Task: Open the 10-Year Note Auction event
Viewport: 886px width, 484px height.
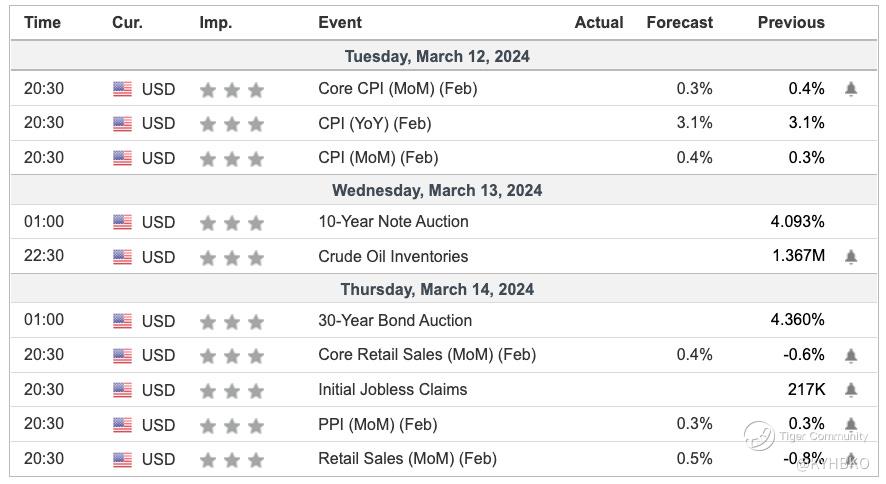Action: point(393,222)
